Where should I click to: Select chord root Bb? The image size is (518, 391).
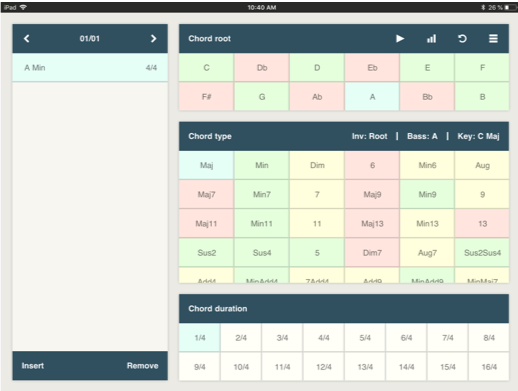coord(427,97)
